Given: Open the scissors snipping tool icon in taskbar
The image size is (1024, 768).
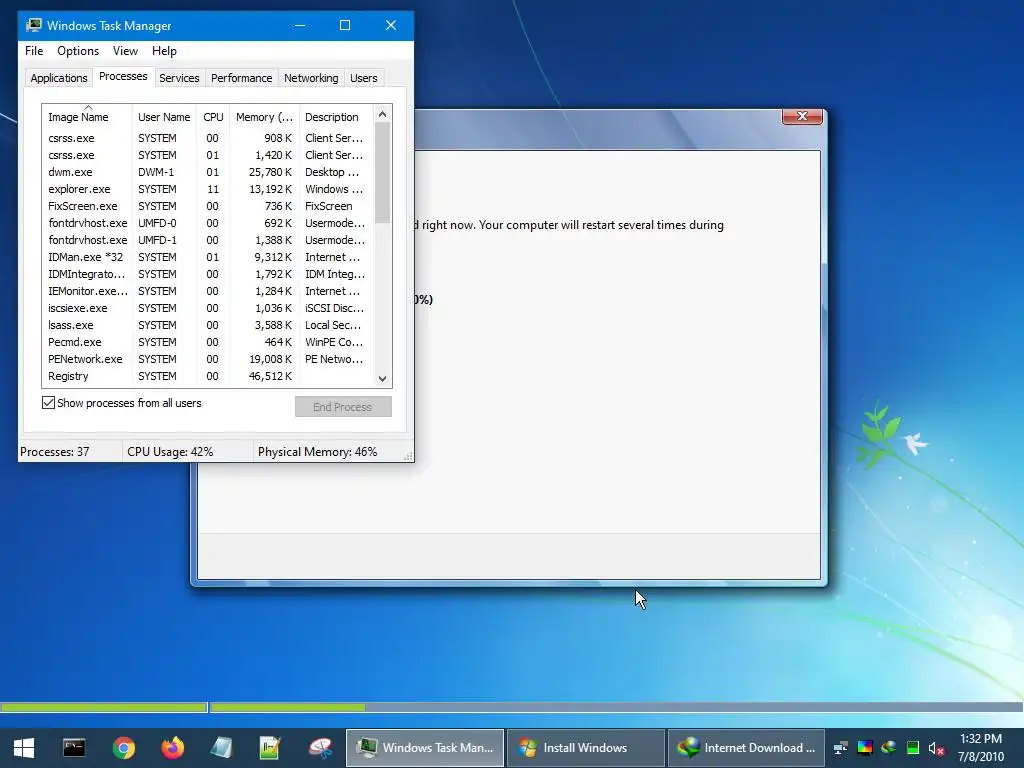Looking at the screenshot, I should (320, 748).
